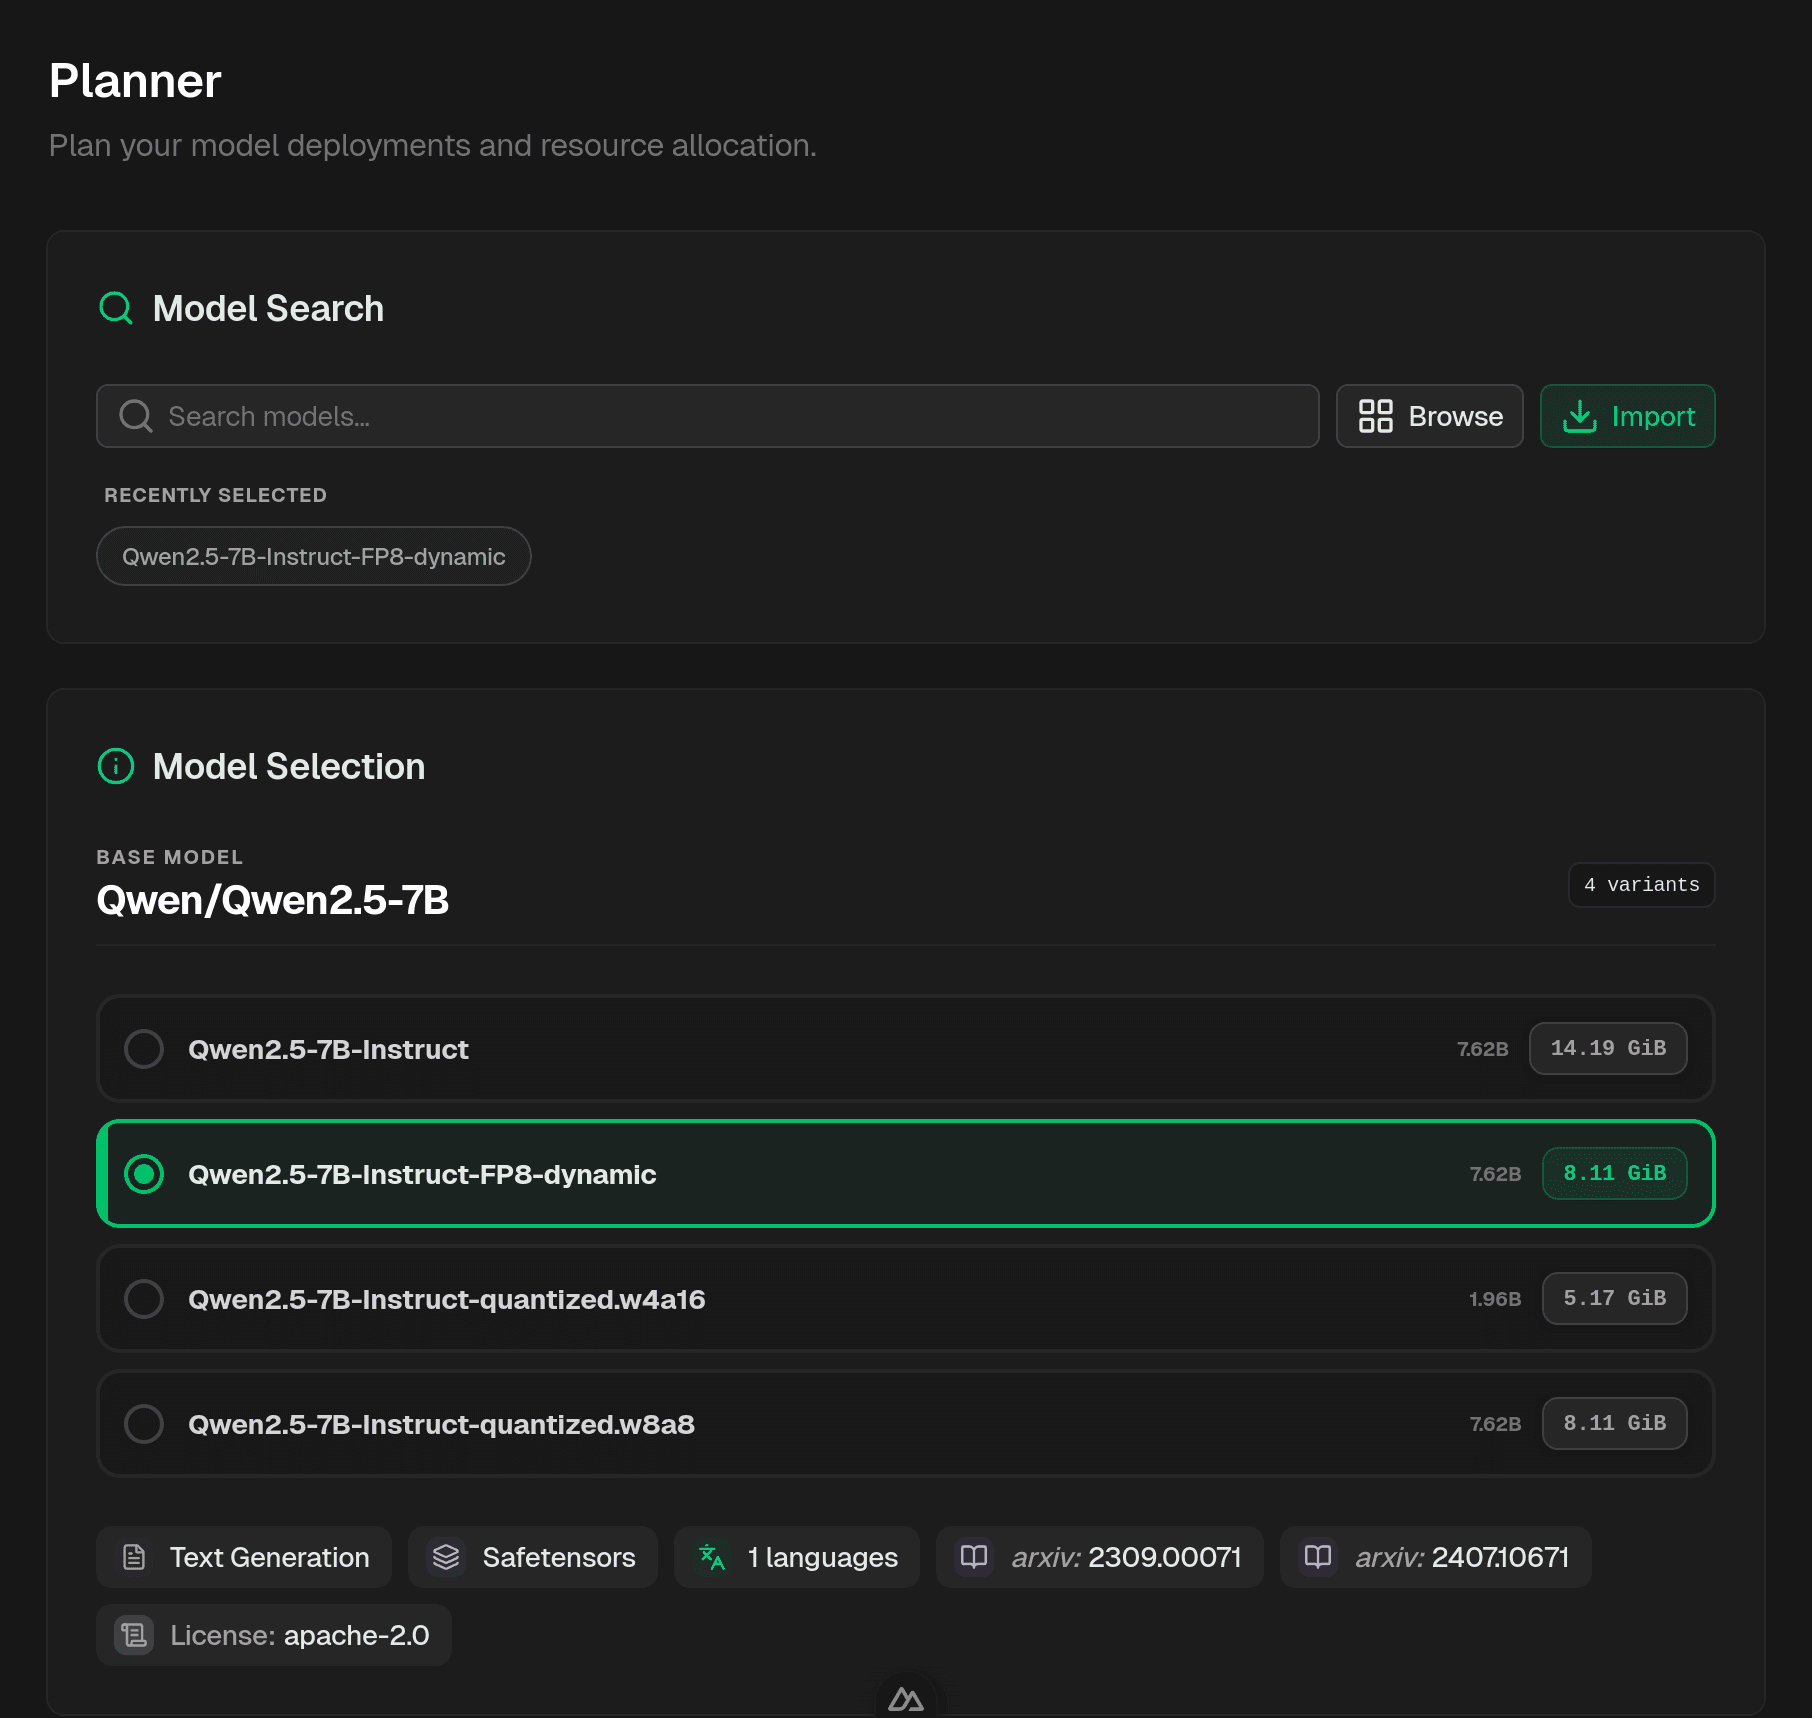1812x1718 pixels.
Task: Click the License apache-2.0 tag
Action: 274,1635
